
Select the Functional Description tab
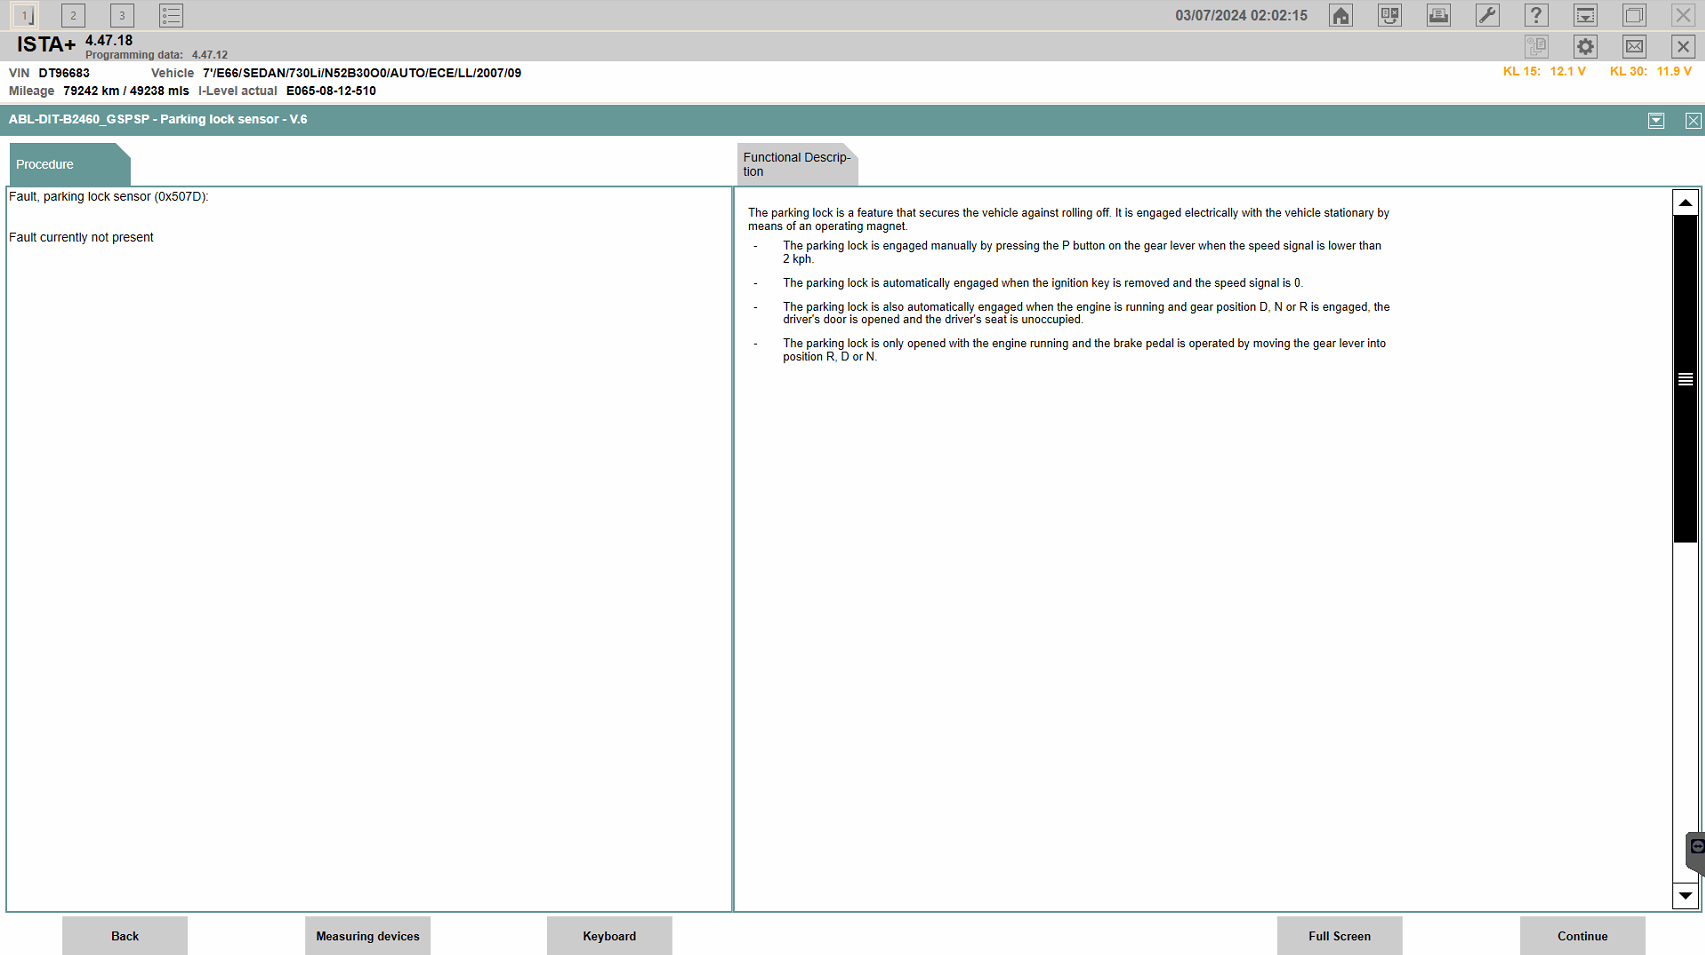coord(797,164)
